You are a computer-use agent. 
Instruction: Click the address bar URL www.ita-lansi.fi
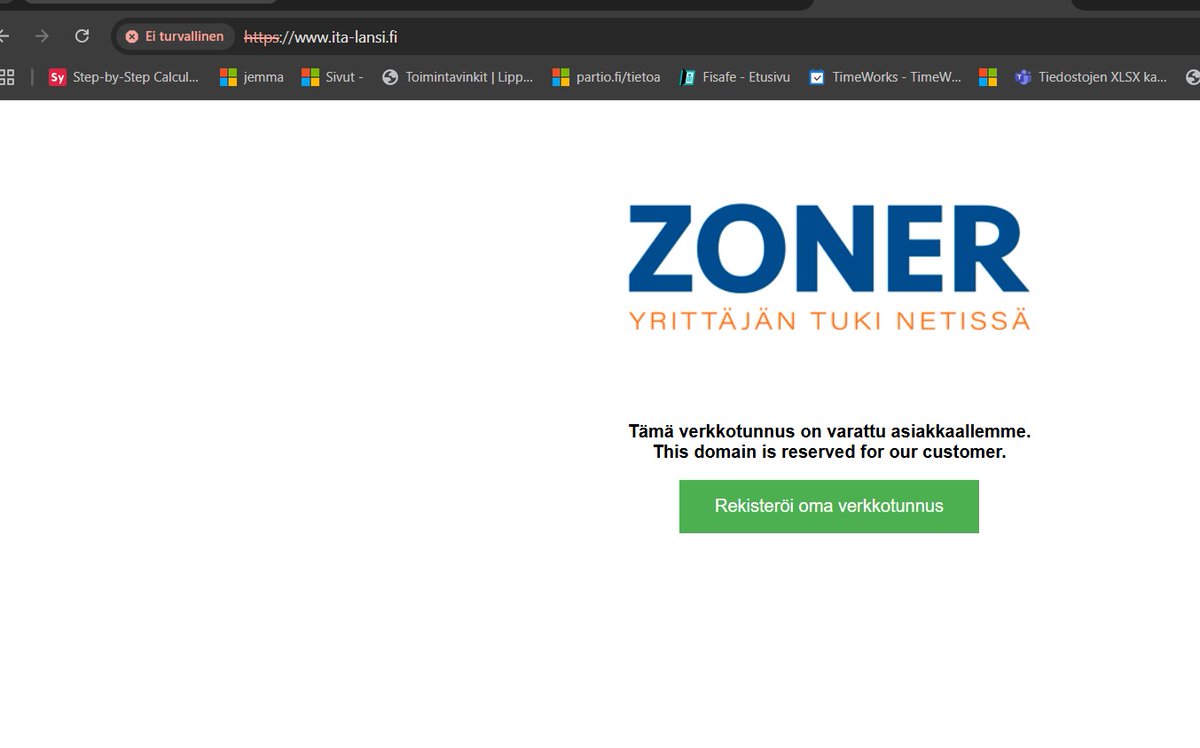pyautogui.click(x=321, y=37)
